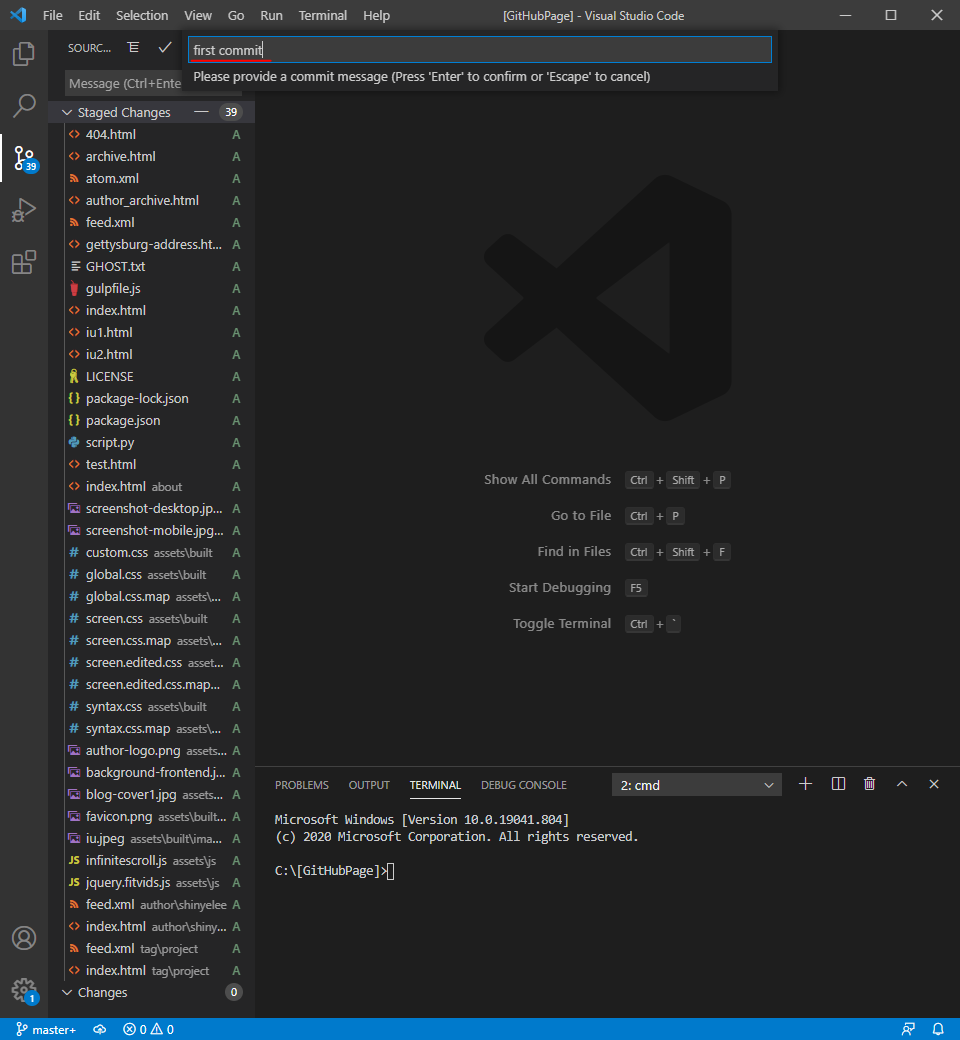Select staged file custom.css

(116, 552)
